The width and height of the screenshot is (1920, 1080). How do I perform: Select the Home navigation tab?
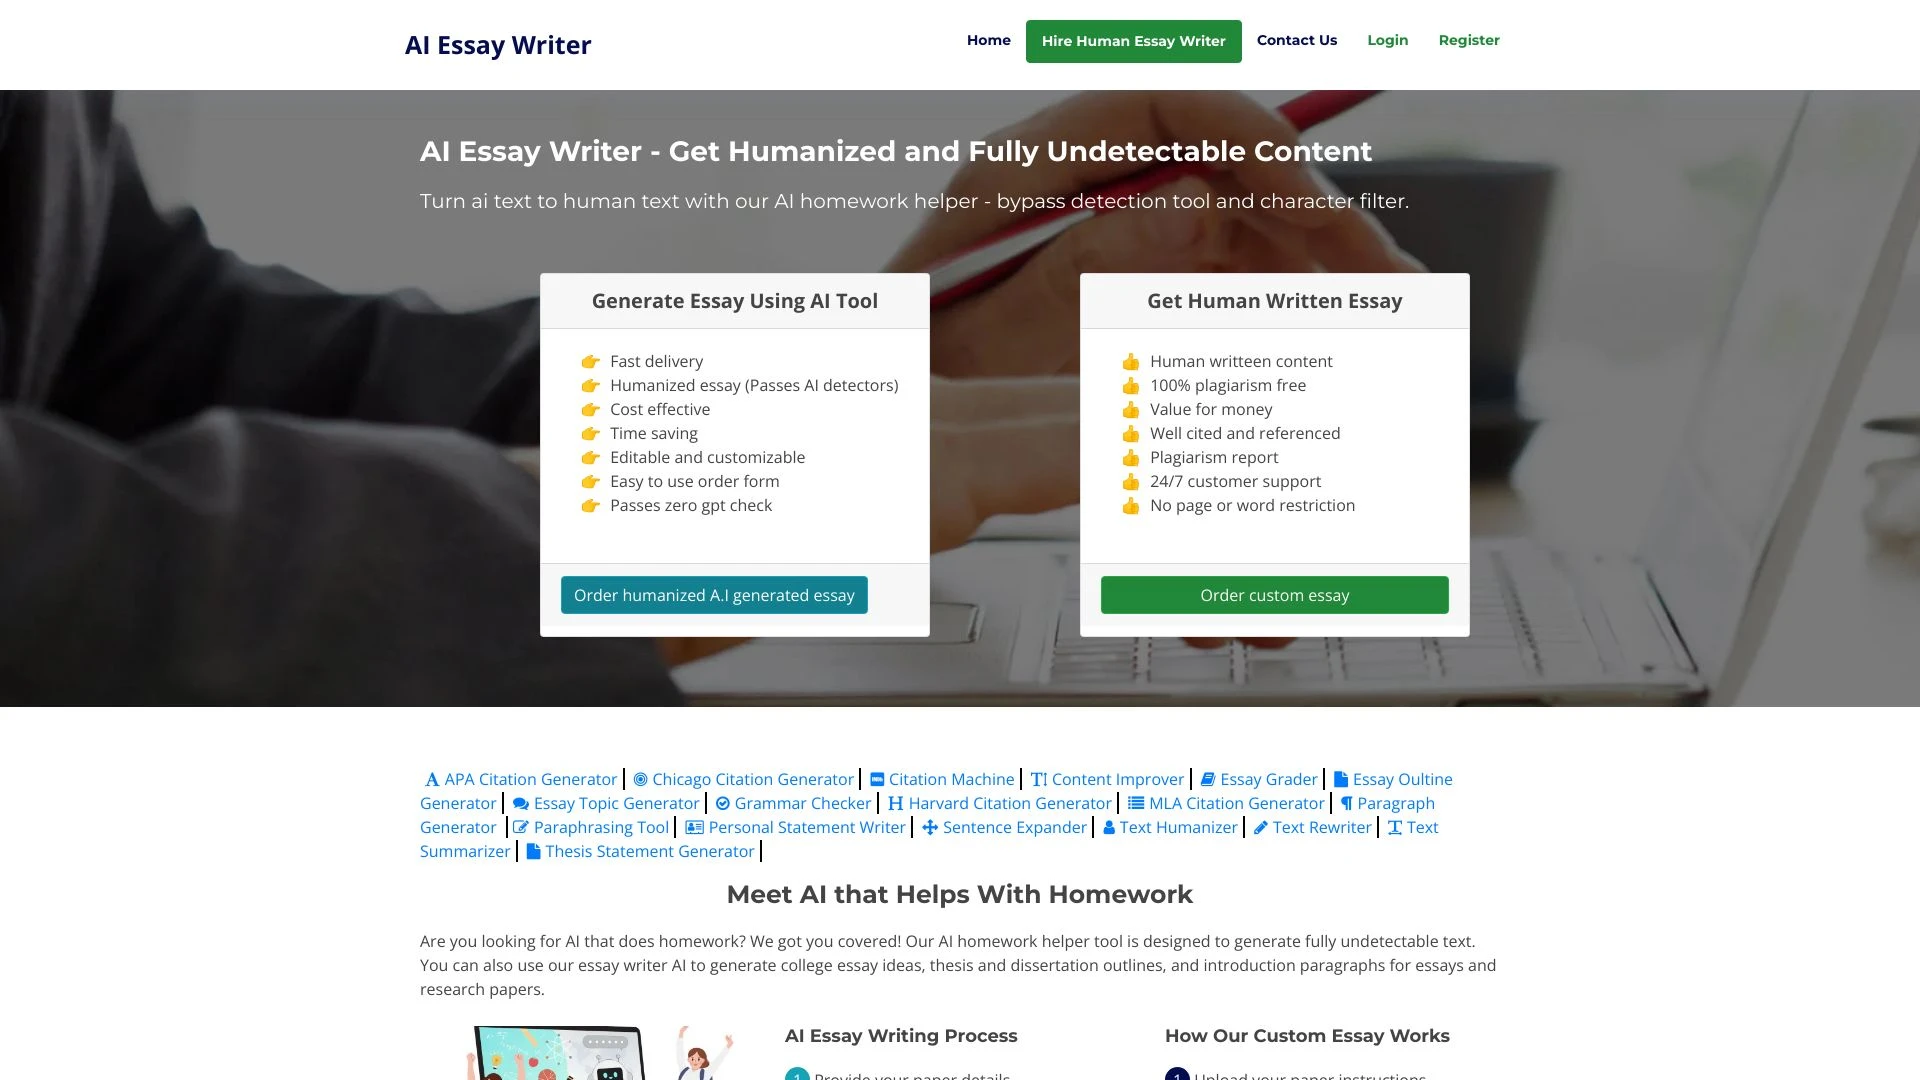(x=988, y=40)
